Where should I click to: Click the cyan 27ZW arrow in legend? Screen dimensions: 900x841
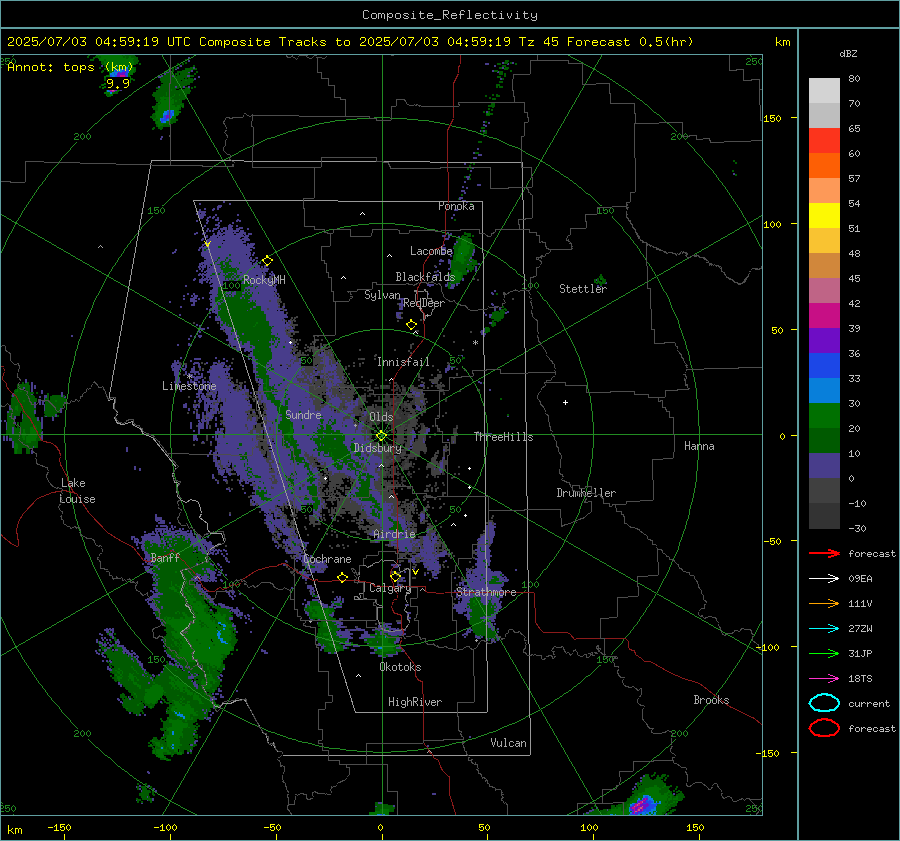824,629
